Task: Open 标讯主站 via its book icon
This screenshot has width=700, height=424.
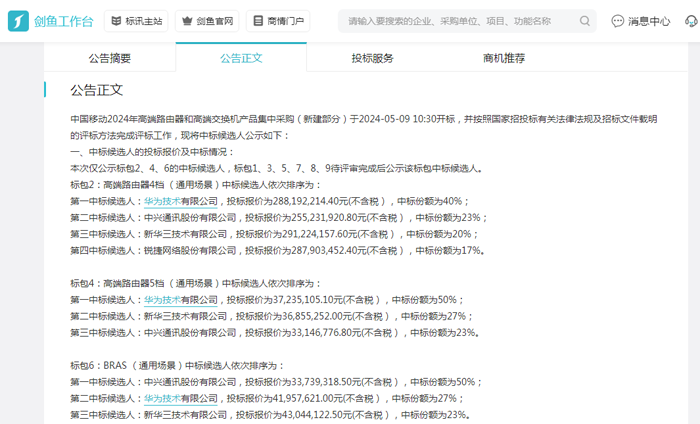Action: click(x=118, y=21)
